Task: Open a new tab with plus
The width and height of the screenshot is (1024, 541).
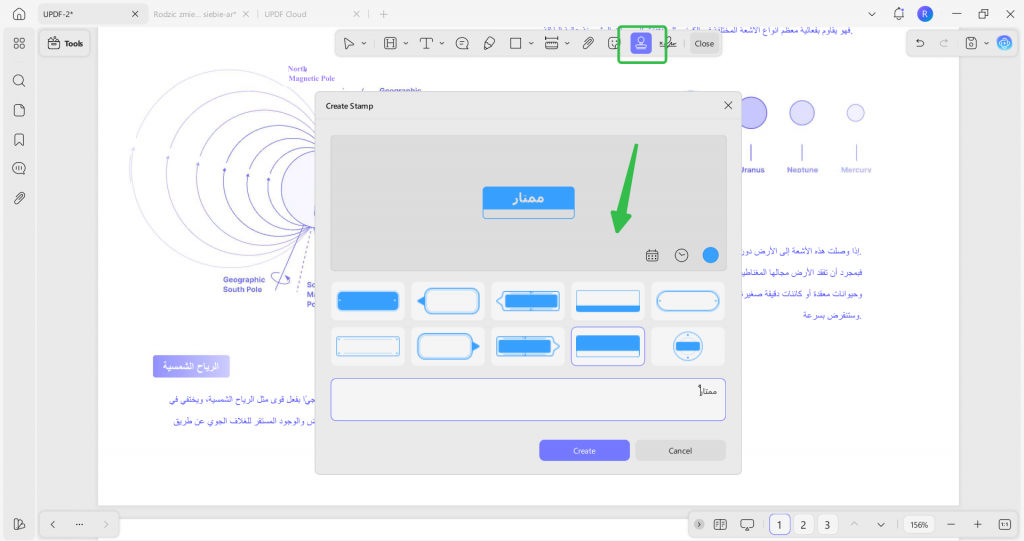Action: click(x=383, y=14)
